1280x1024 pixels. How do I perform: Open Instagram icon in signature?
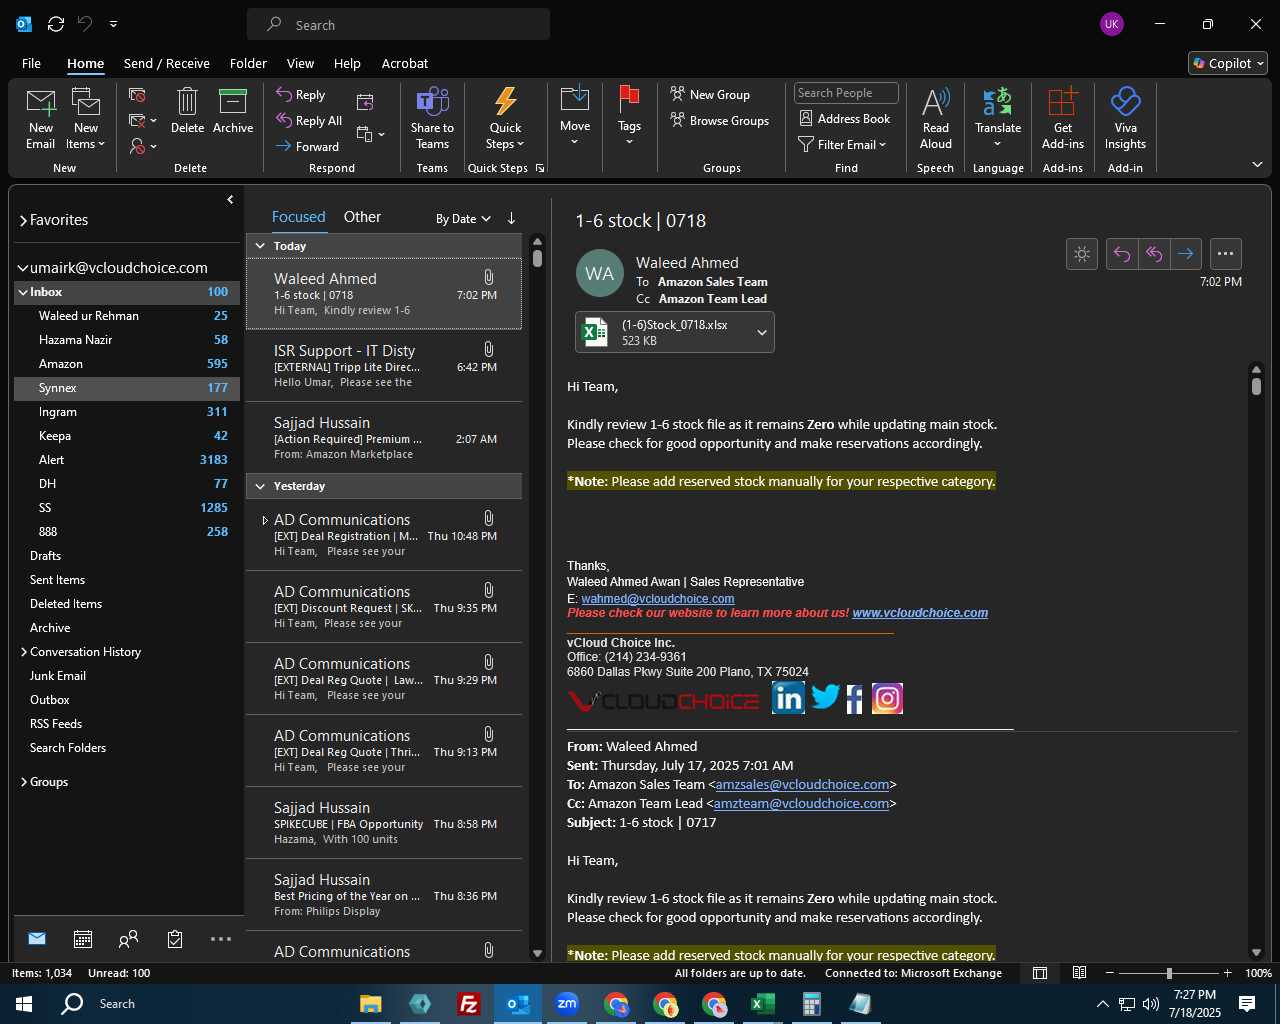887,698
